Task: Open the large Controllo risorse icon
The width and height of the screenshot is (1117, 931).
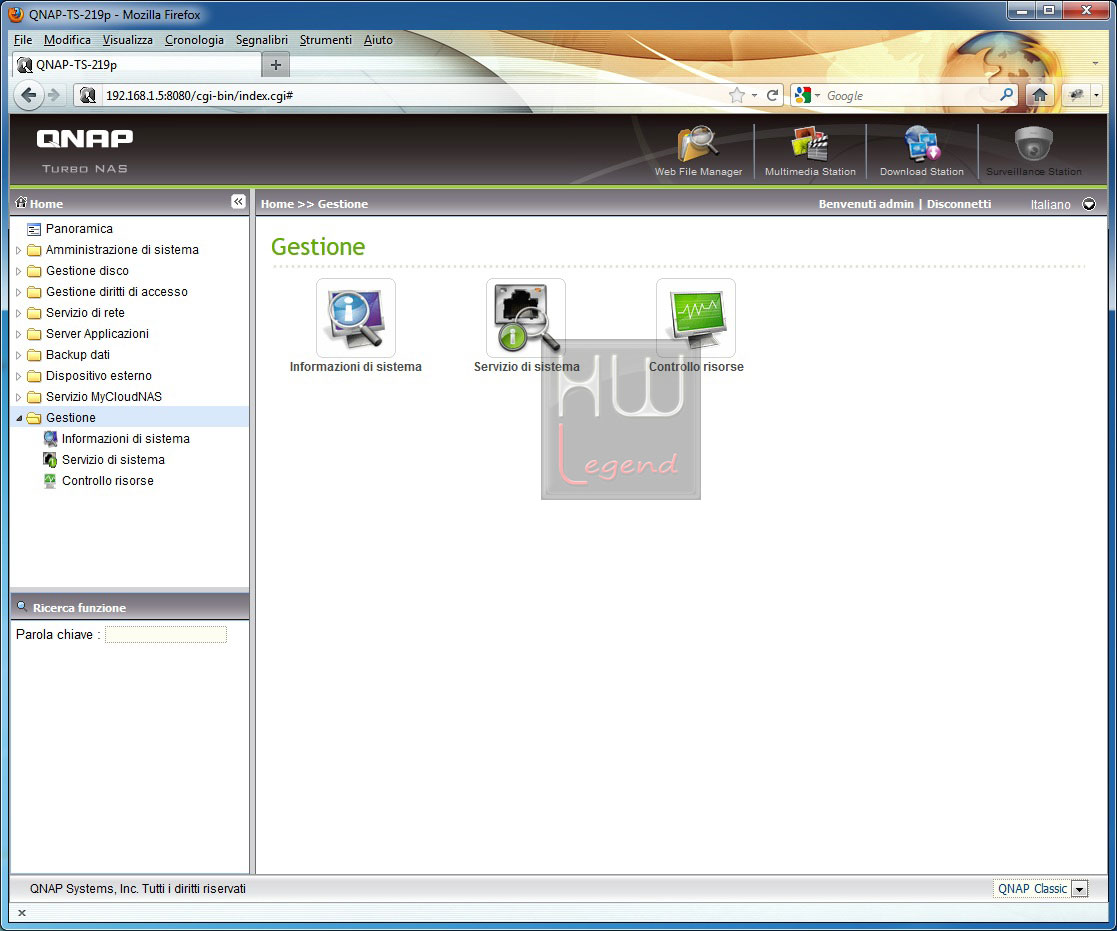Action: 696,318
